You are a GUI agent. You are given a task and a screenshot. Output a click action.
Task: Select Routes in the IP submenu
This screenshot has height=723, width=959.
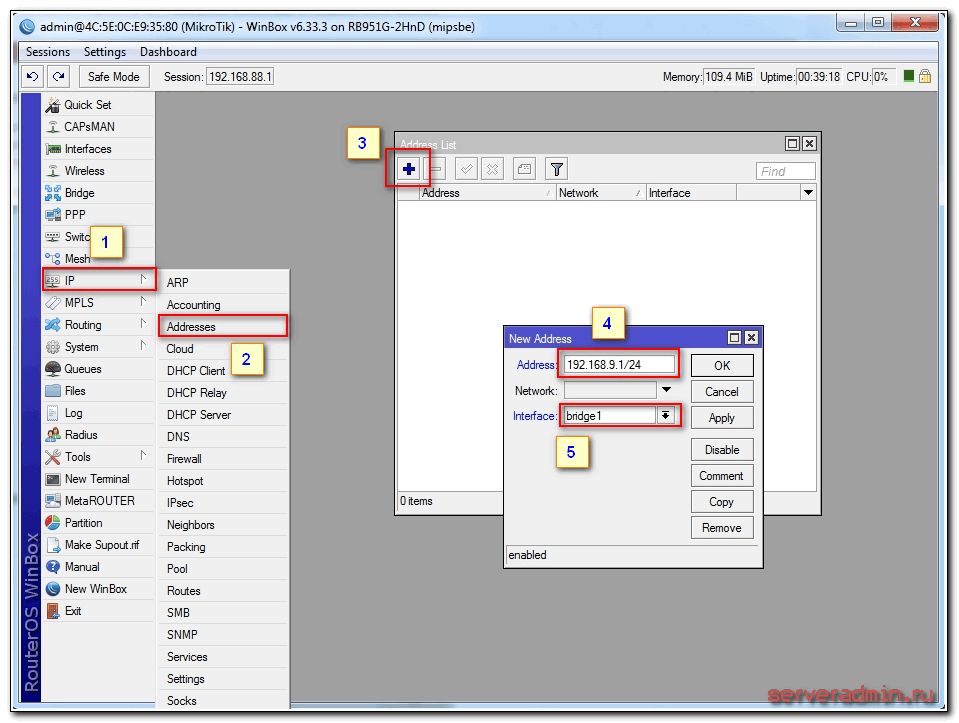[223, 590]
